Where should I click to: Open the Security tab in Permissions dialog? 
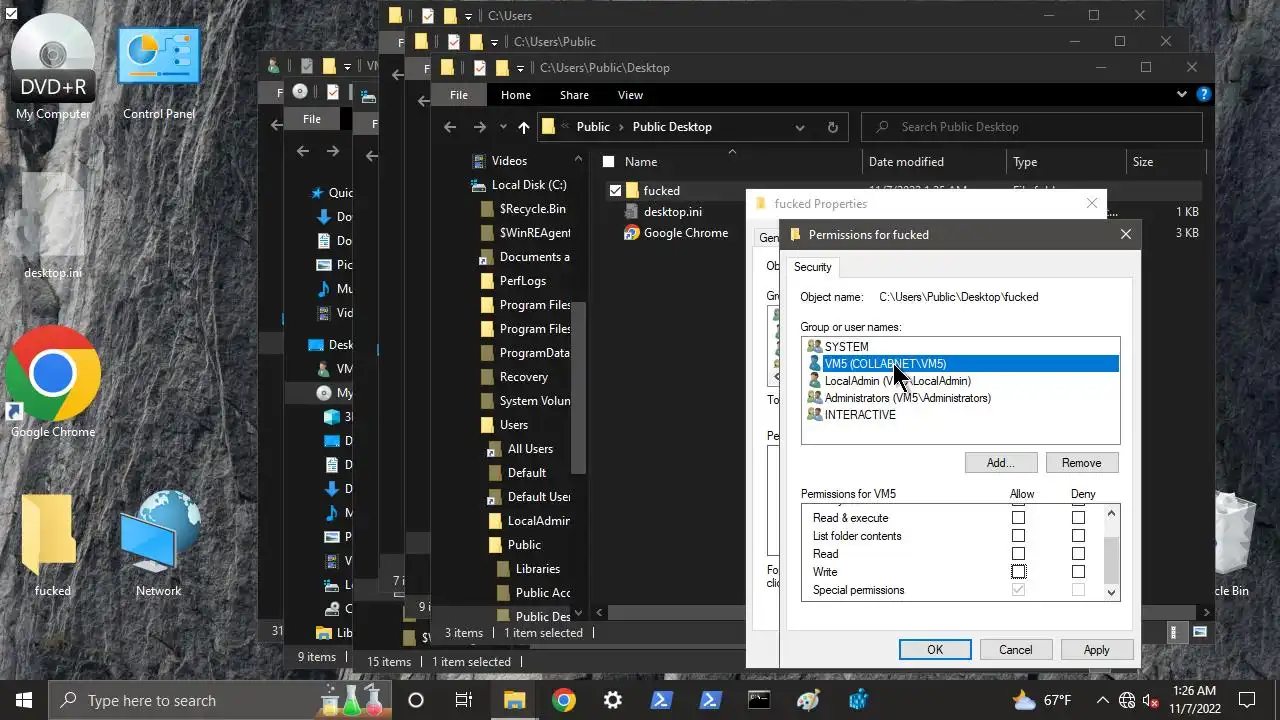point(812,267)
